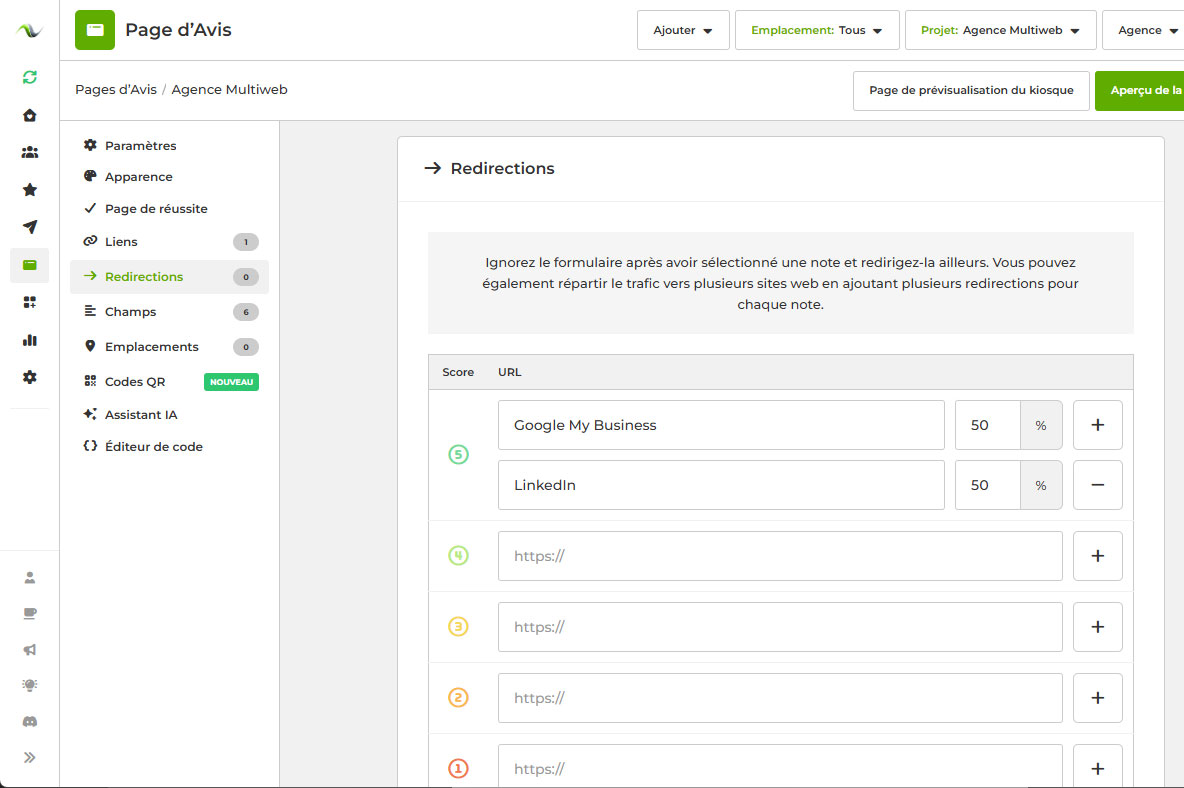The height and width of the screenshot is (788, 1184).
Task: Click the score 3 URL input field
Action: point(779,627)
